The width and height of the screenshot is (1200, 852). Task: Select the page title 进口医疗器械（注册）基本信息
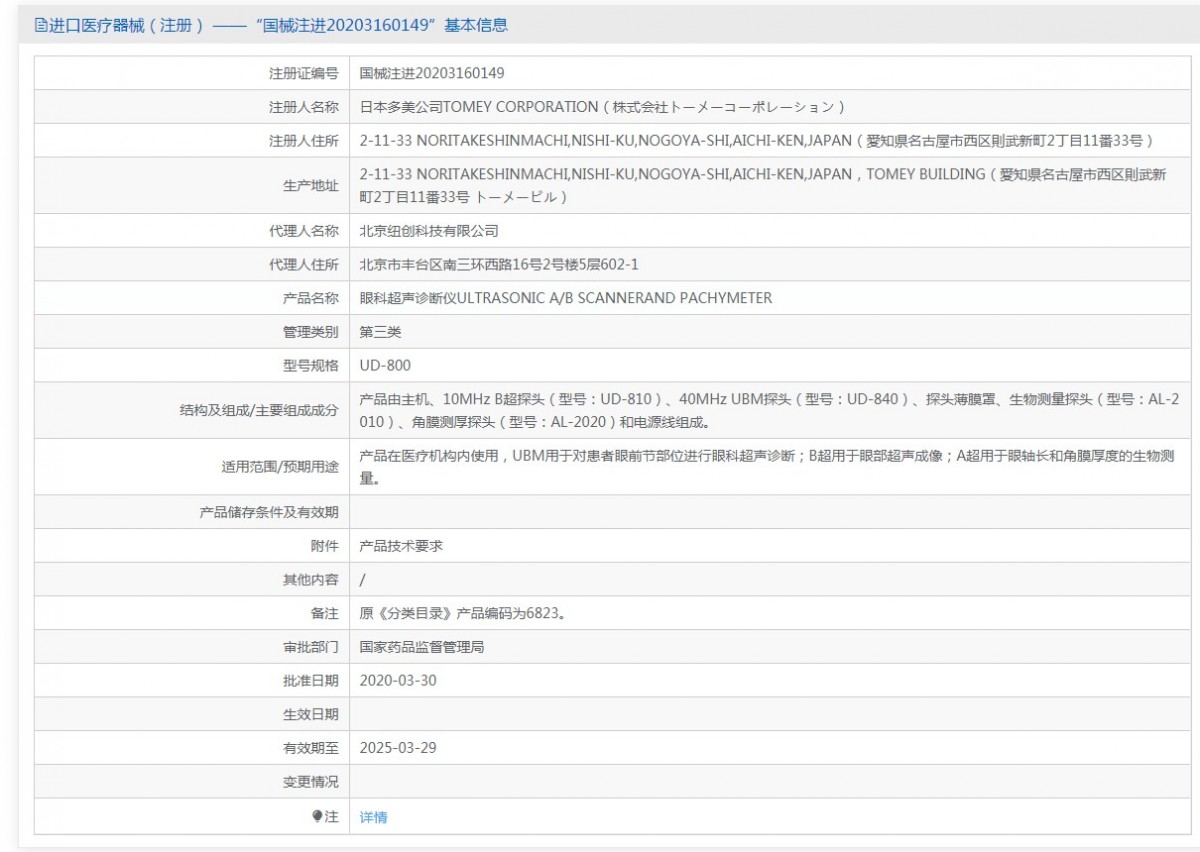pyautogui.click(x=271, y=26)
